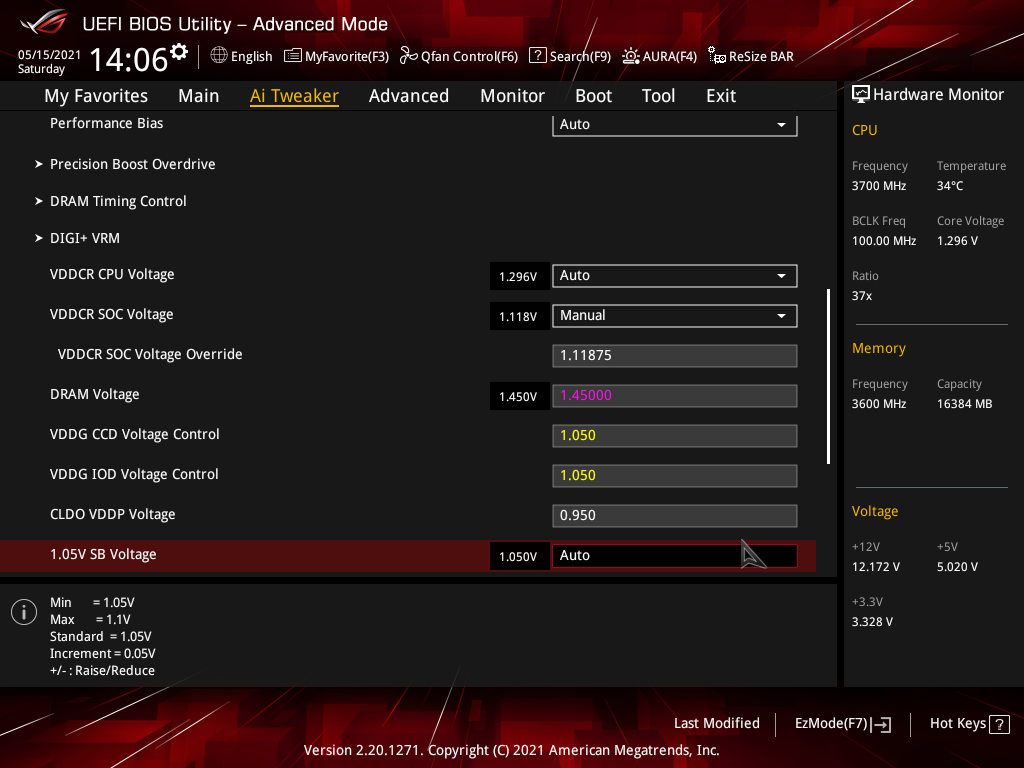The image size is (1024, 768).
Task: Click the VDDG IOD Voltage Control field
Action: (675, 475)
